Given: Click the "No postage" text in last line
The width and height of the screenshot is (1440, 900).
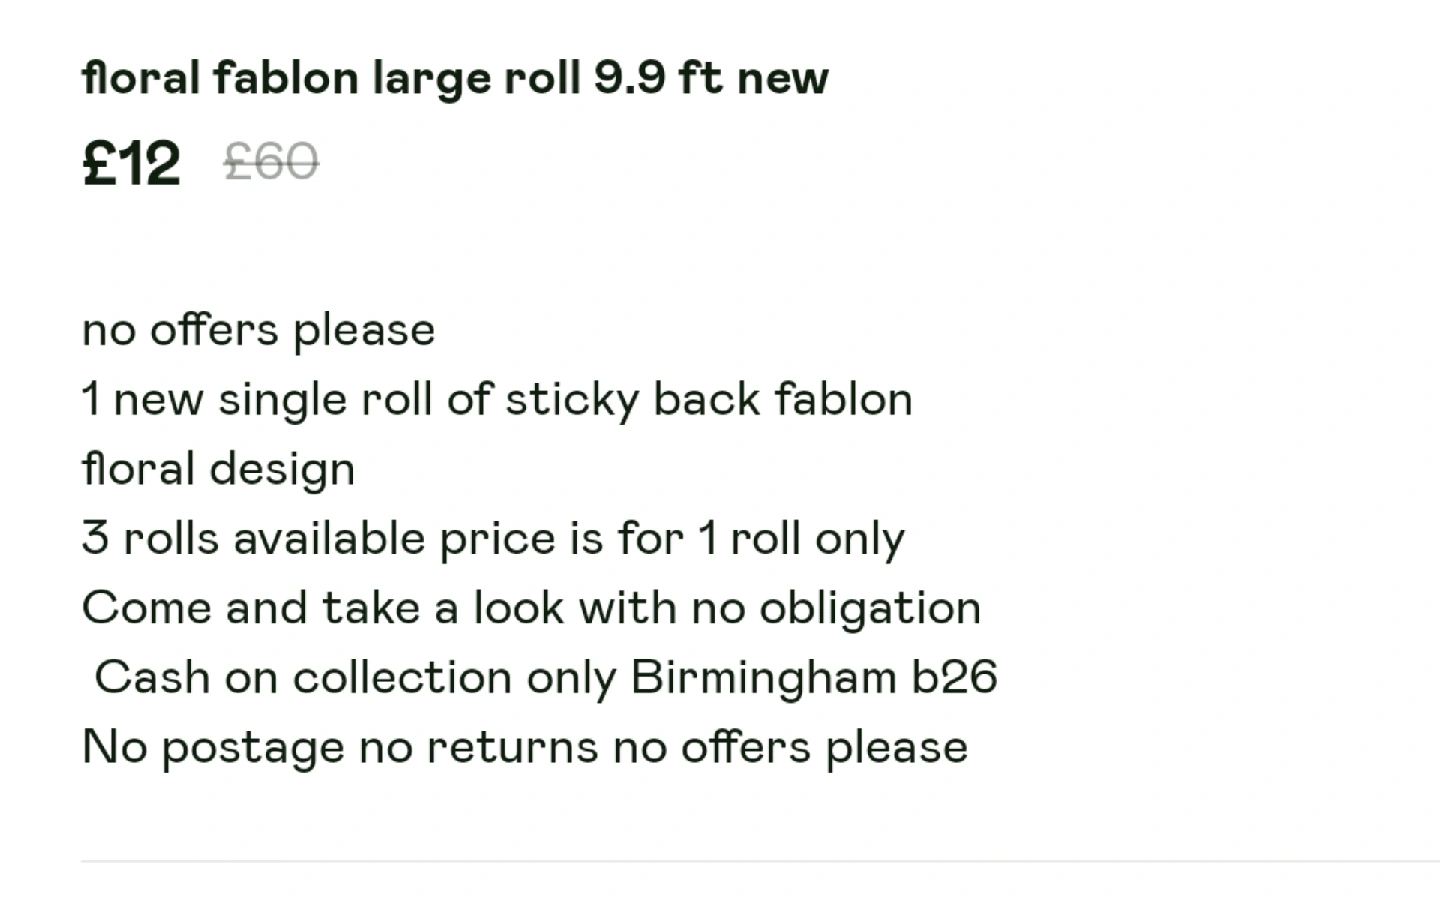Looking at the screenshot, I should point(213,747).
